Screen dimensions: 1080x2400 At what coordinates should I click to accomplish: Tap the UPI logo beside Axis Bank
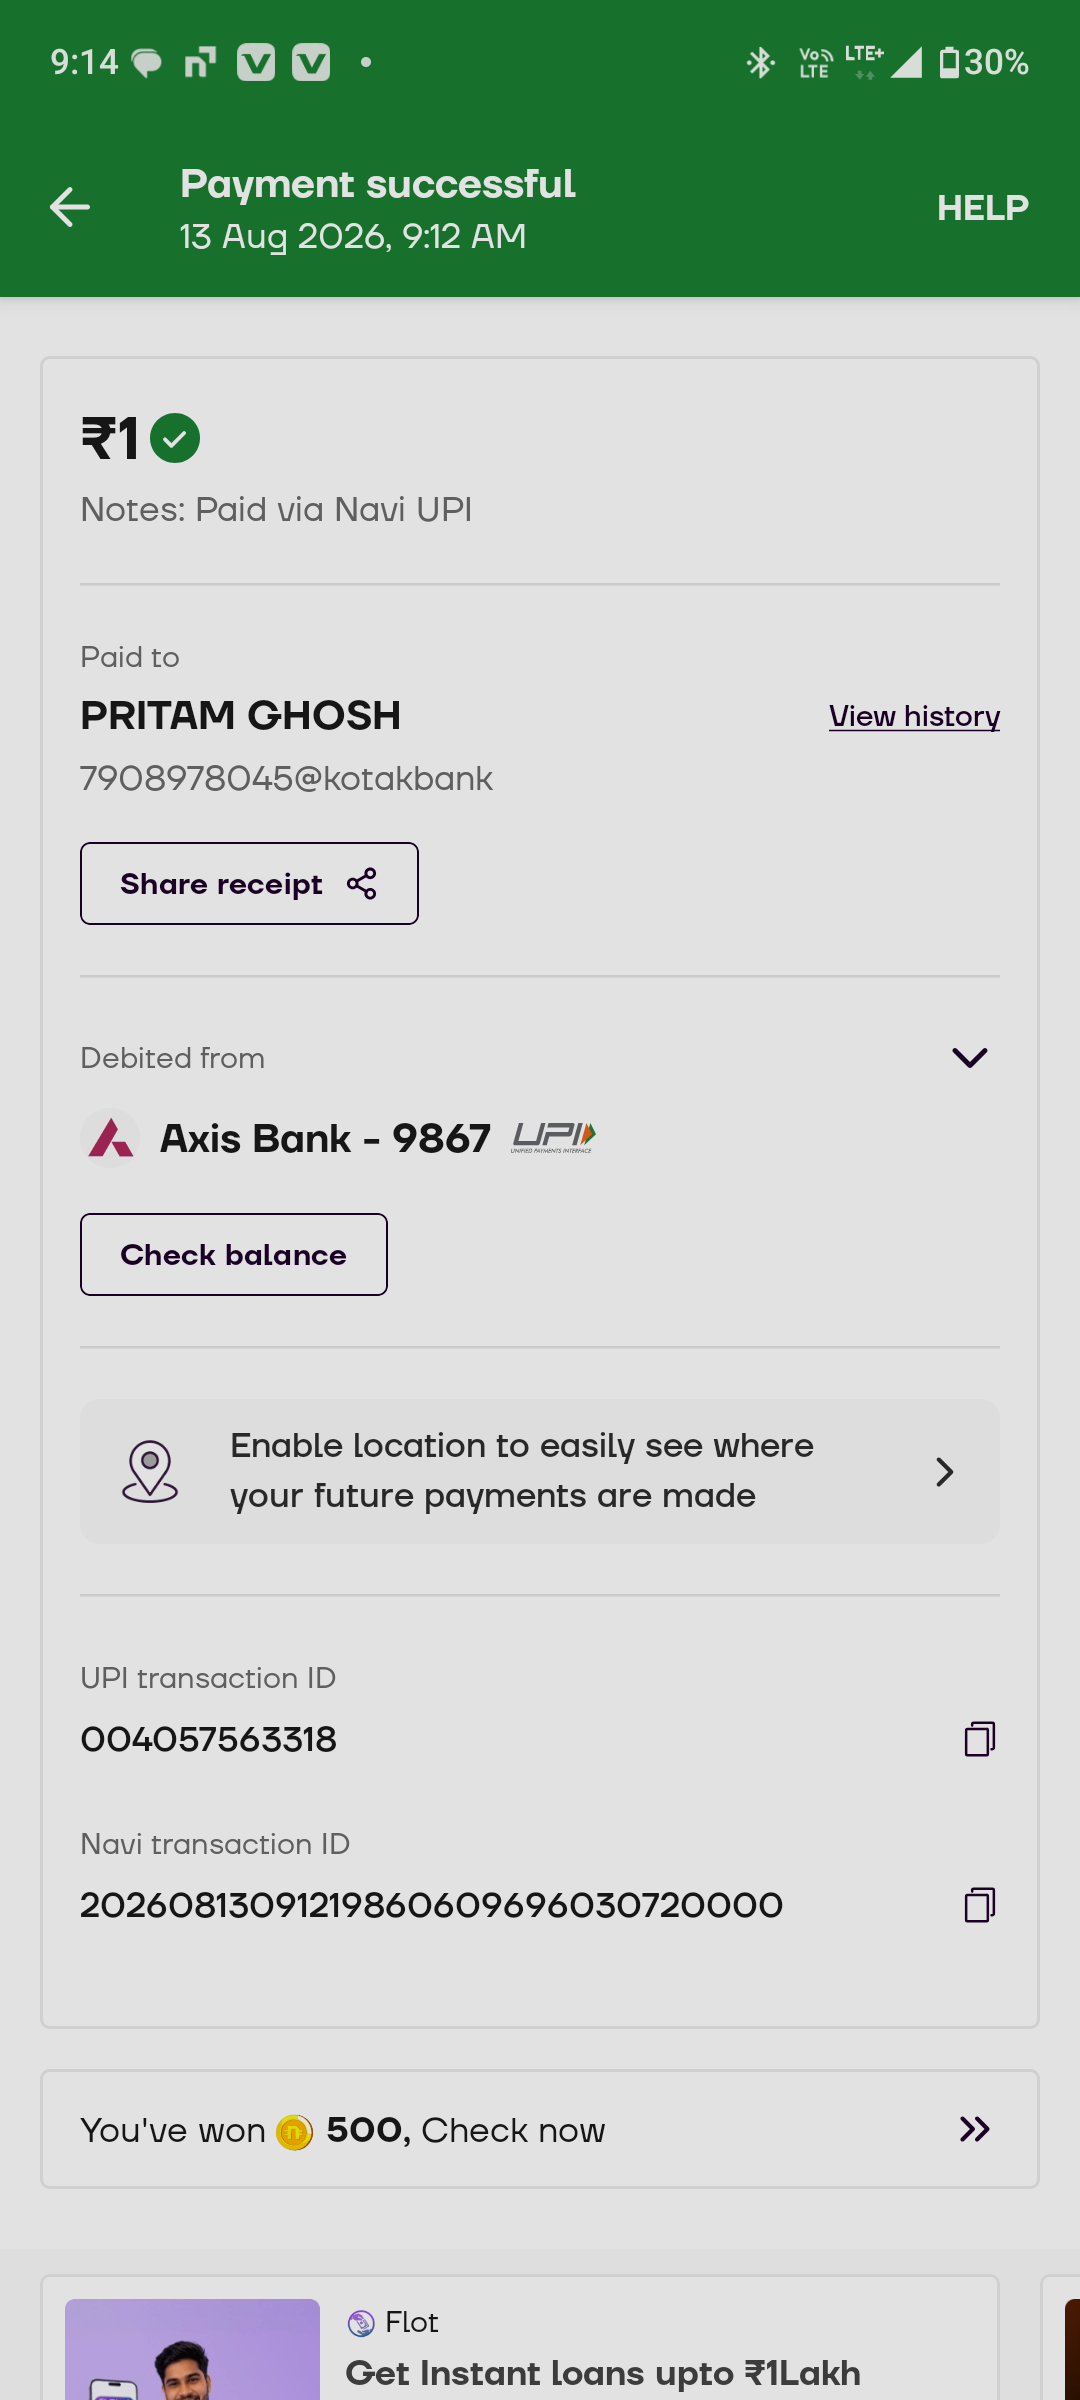pos(554,1138)
